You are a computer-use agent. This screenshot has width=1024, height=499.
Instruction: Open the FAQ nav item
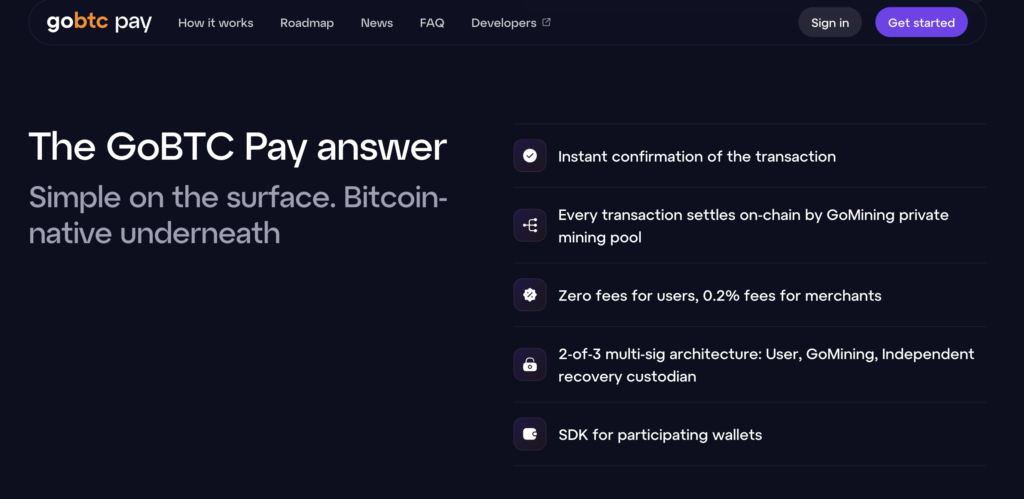[x=432, y=23]
